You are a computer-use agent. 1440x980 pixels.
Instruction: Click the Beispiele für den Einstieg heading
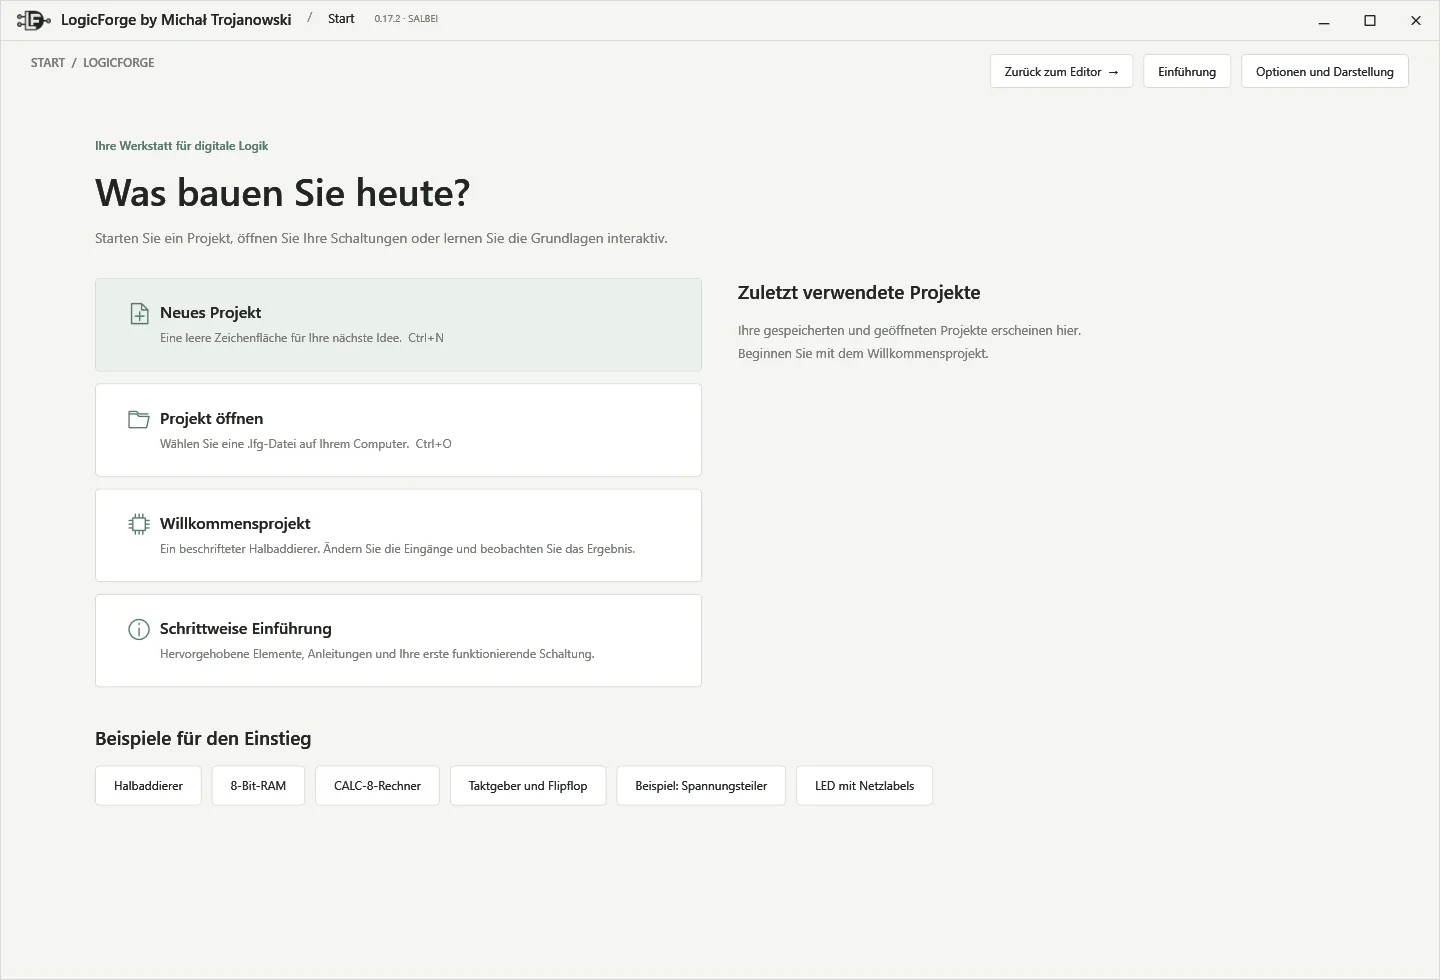[x=203, y=739]
